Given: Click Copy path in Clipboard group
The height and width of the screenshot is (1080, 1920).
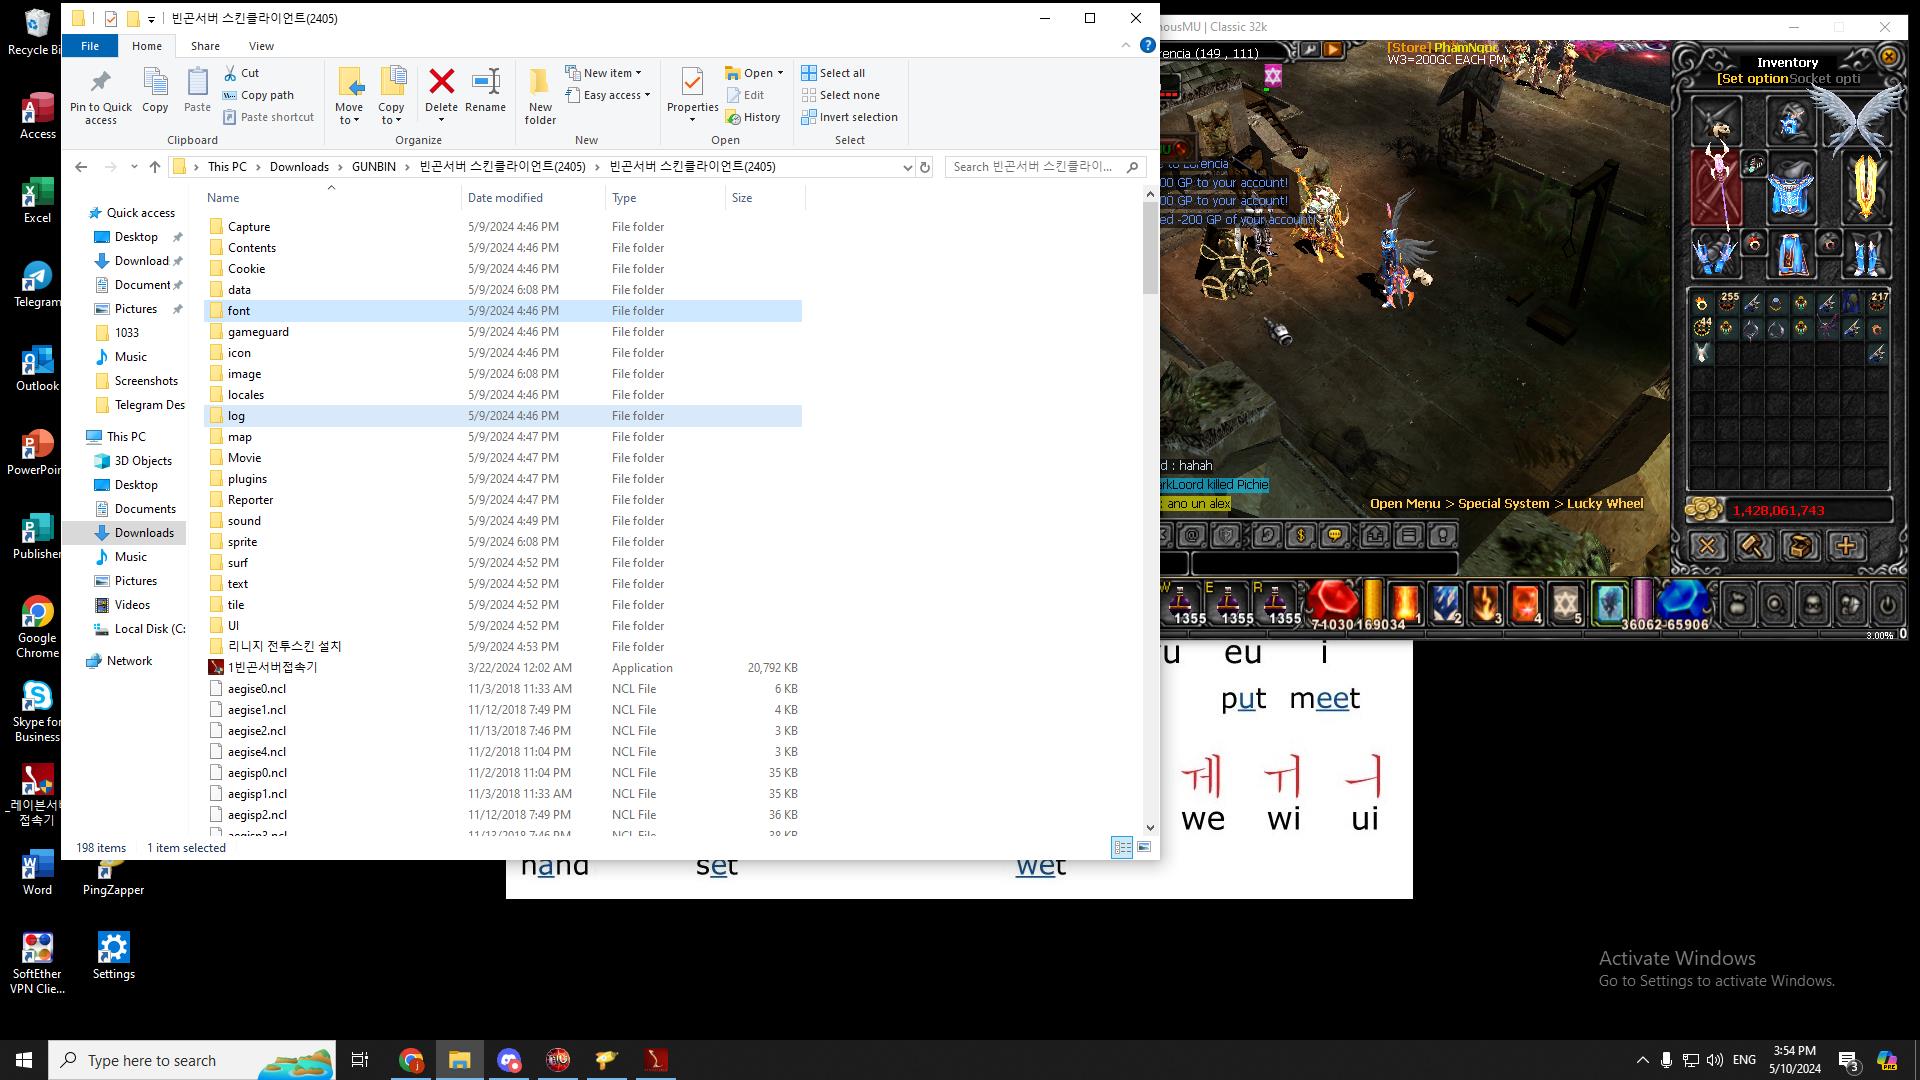Looking at the screenshot, I should [x=258, y=95].
